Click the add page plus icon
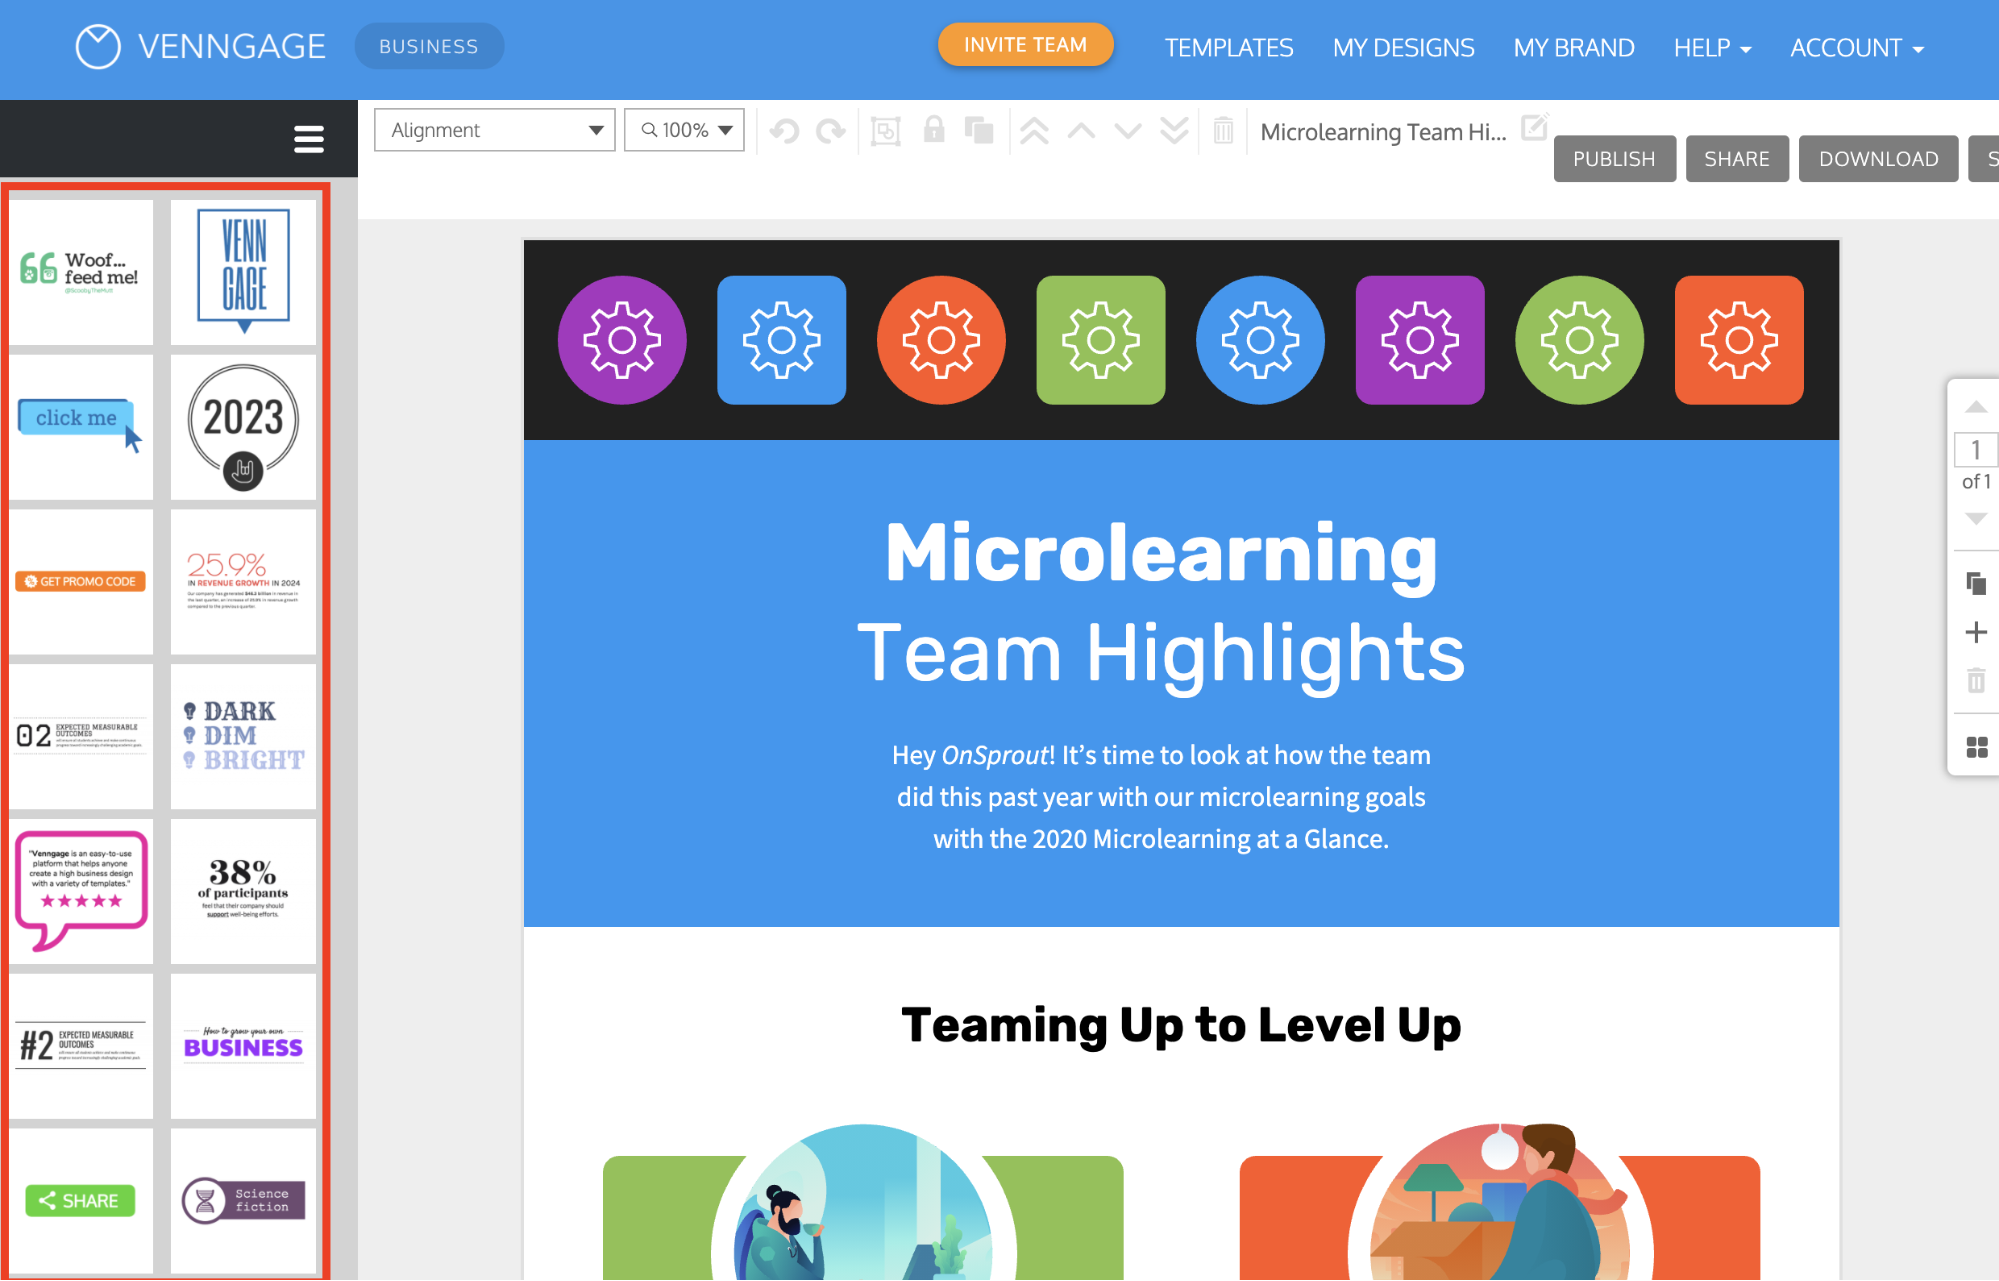The width and height of the screenshot is (1999, 1281). click(x=1976, y=632)
